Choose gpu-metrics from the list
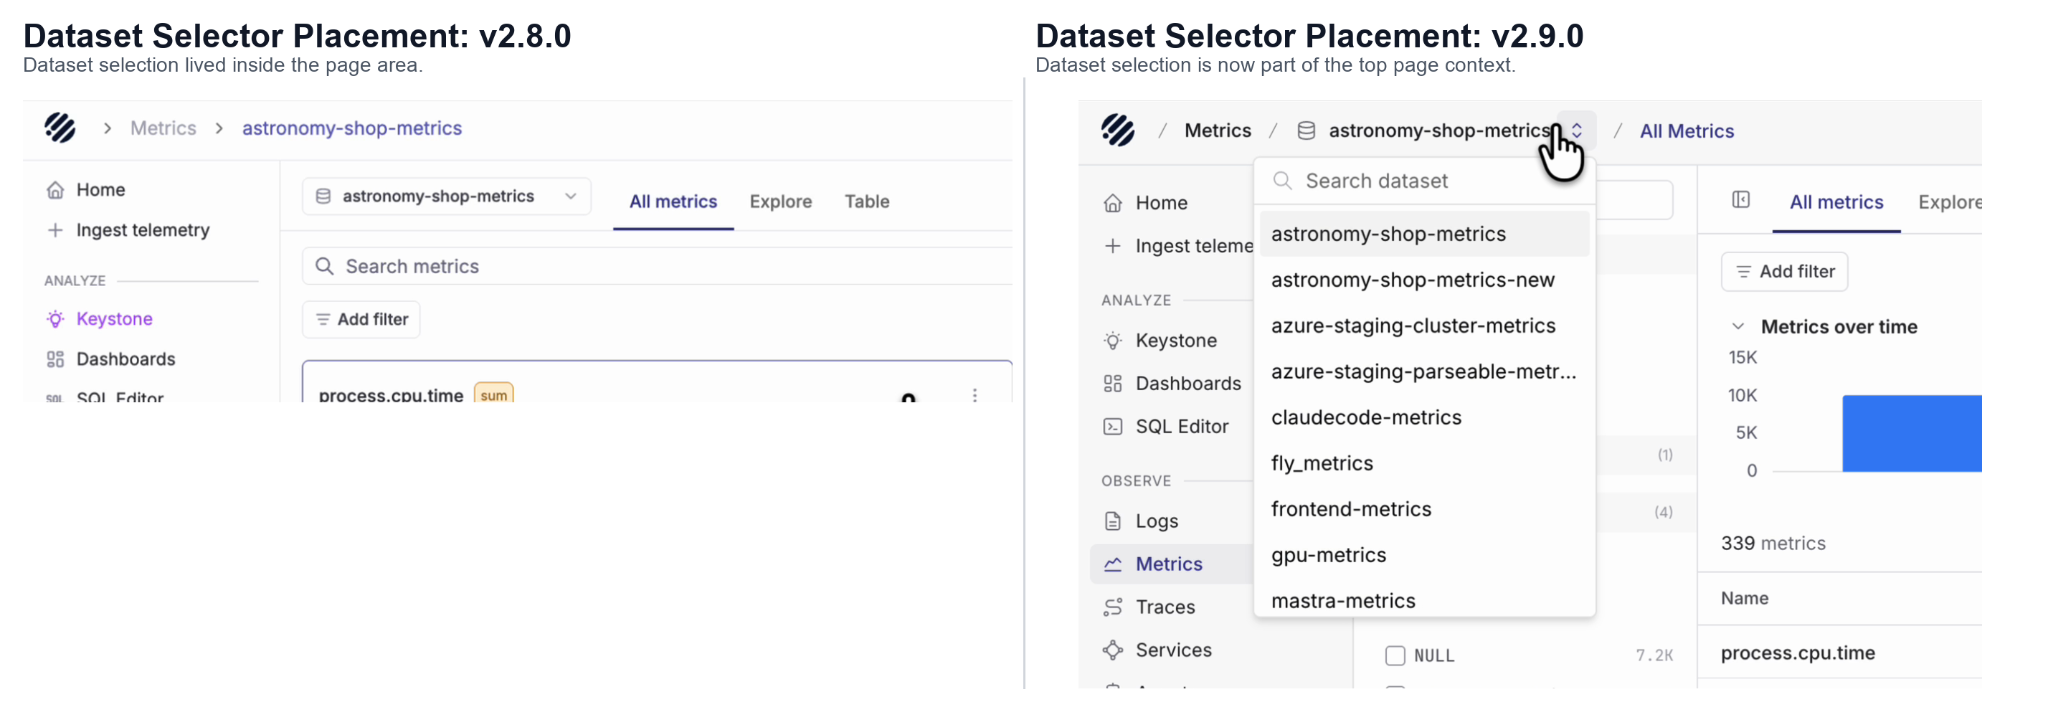Viewport: 2048px width, 711px height. [x=1424, y=556]
